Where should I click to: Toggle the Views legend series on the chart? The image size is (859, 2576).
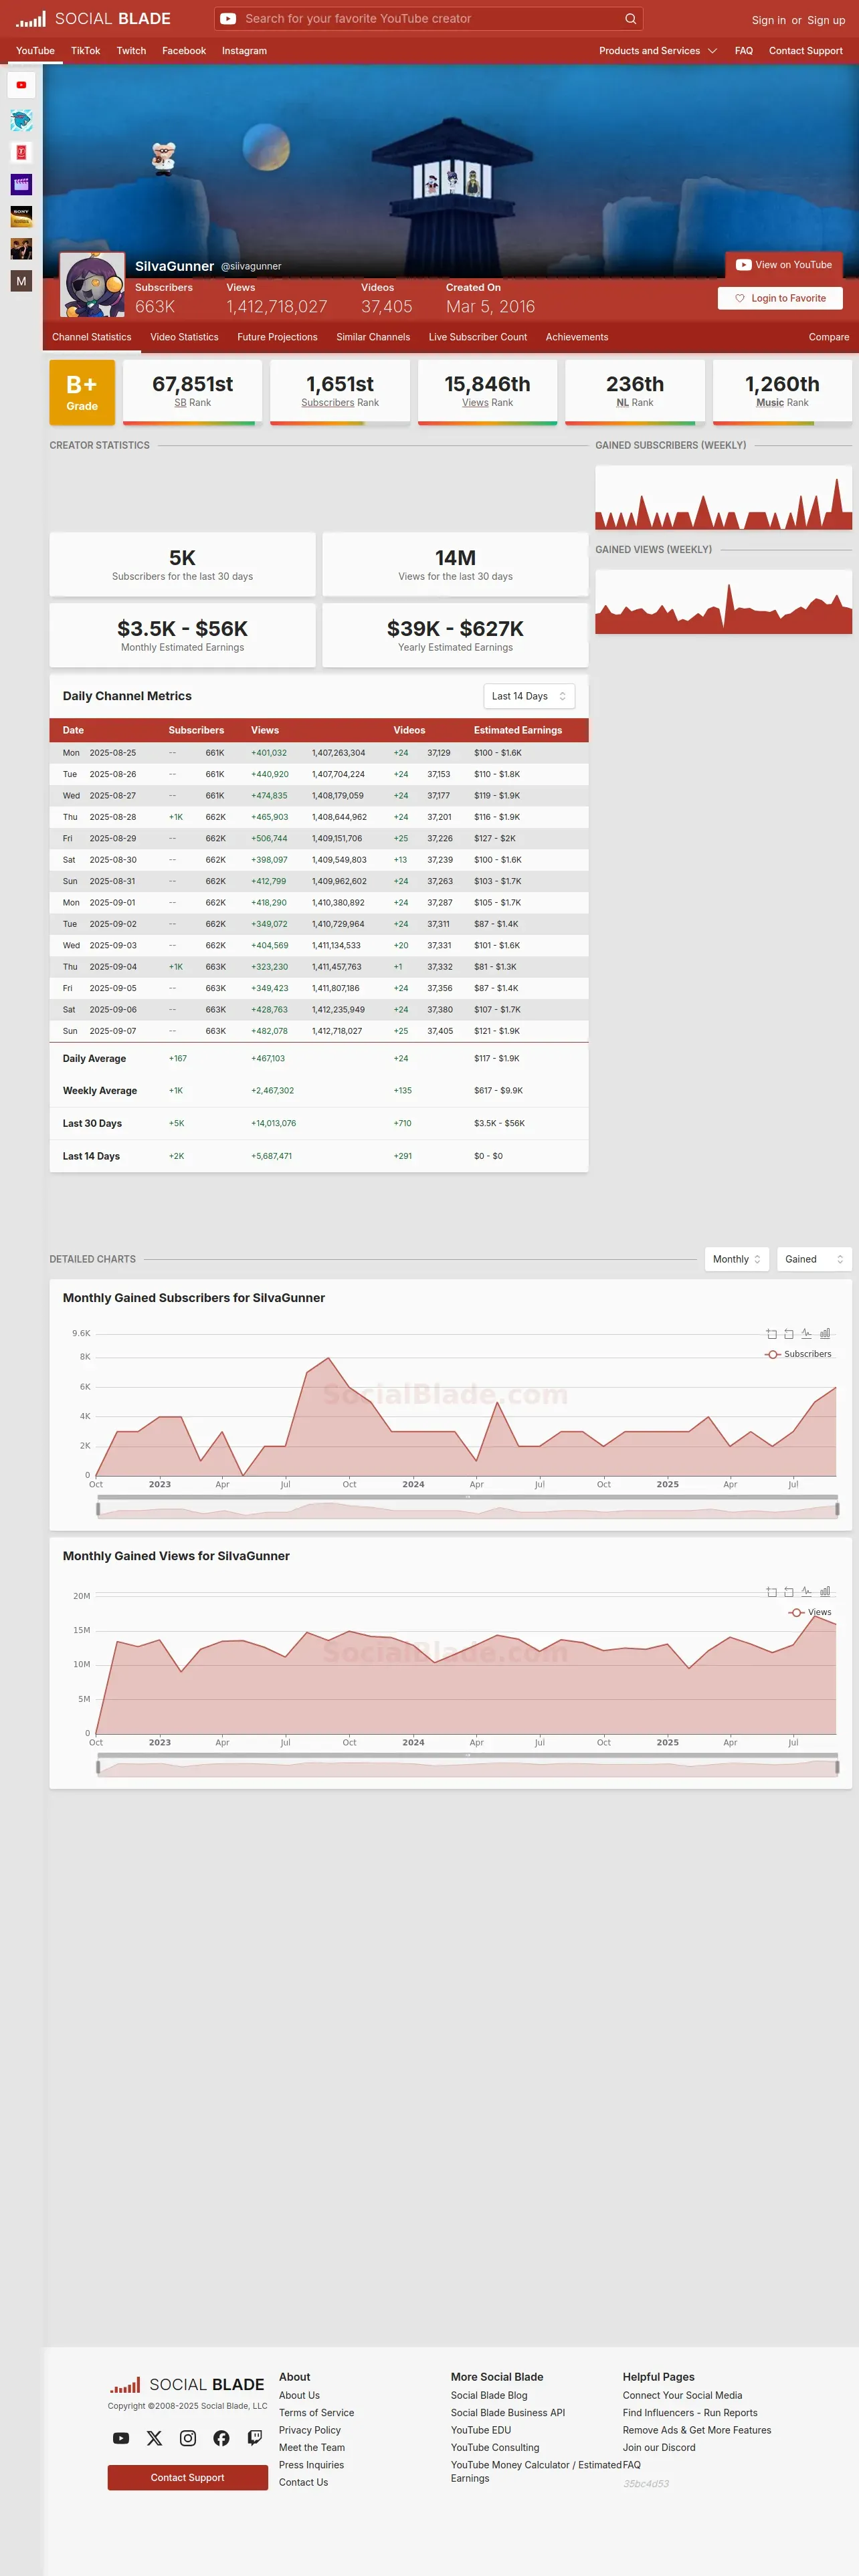[810, 1612]
